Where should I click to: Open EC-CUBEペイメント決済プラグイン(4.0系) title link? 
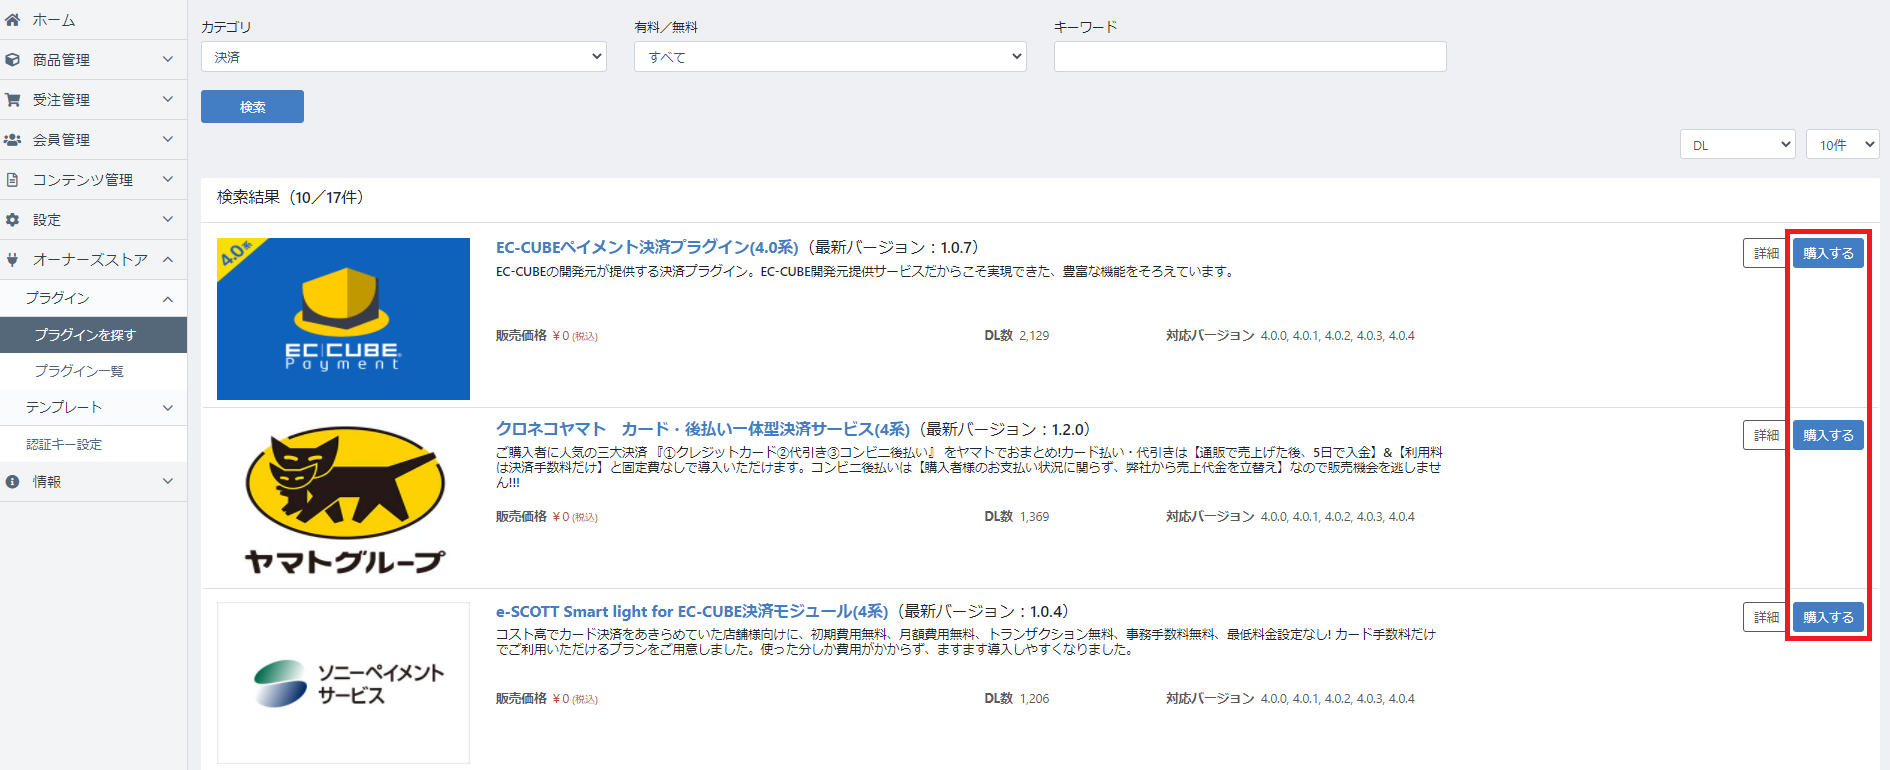tap(647, 247)
